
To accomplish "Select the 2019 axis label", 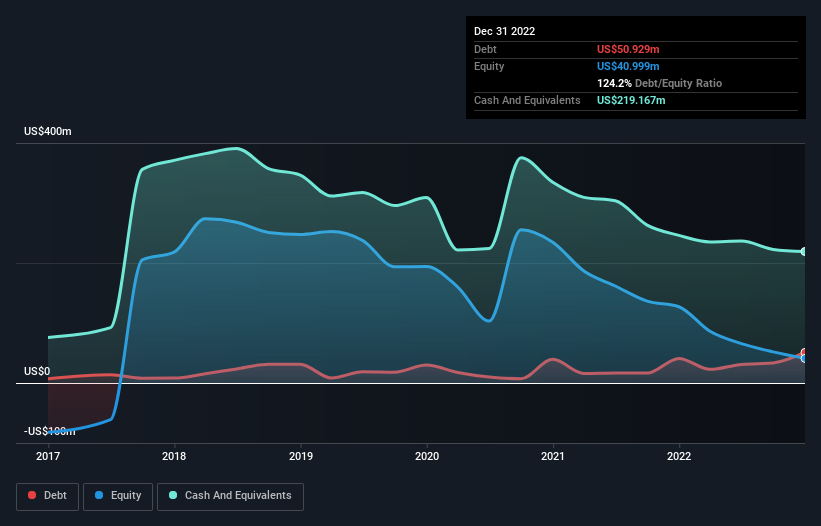I will [301, 456].
